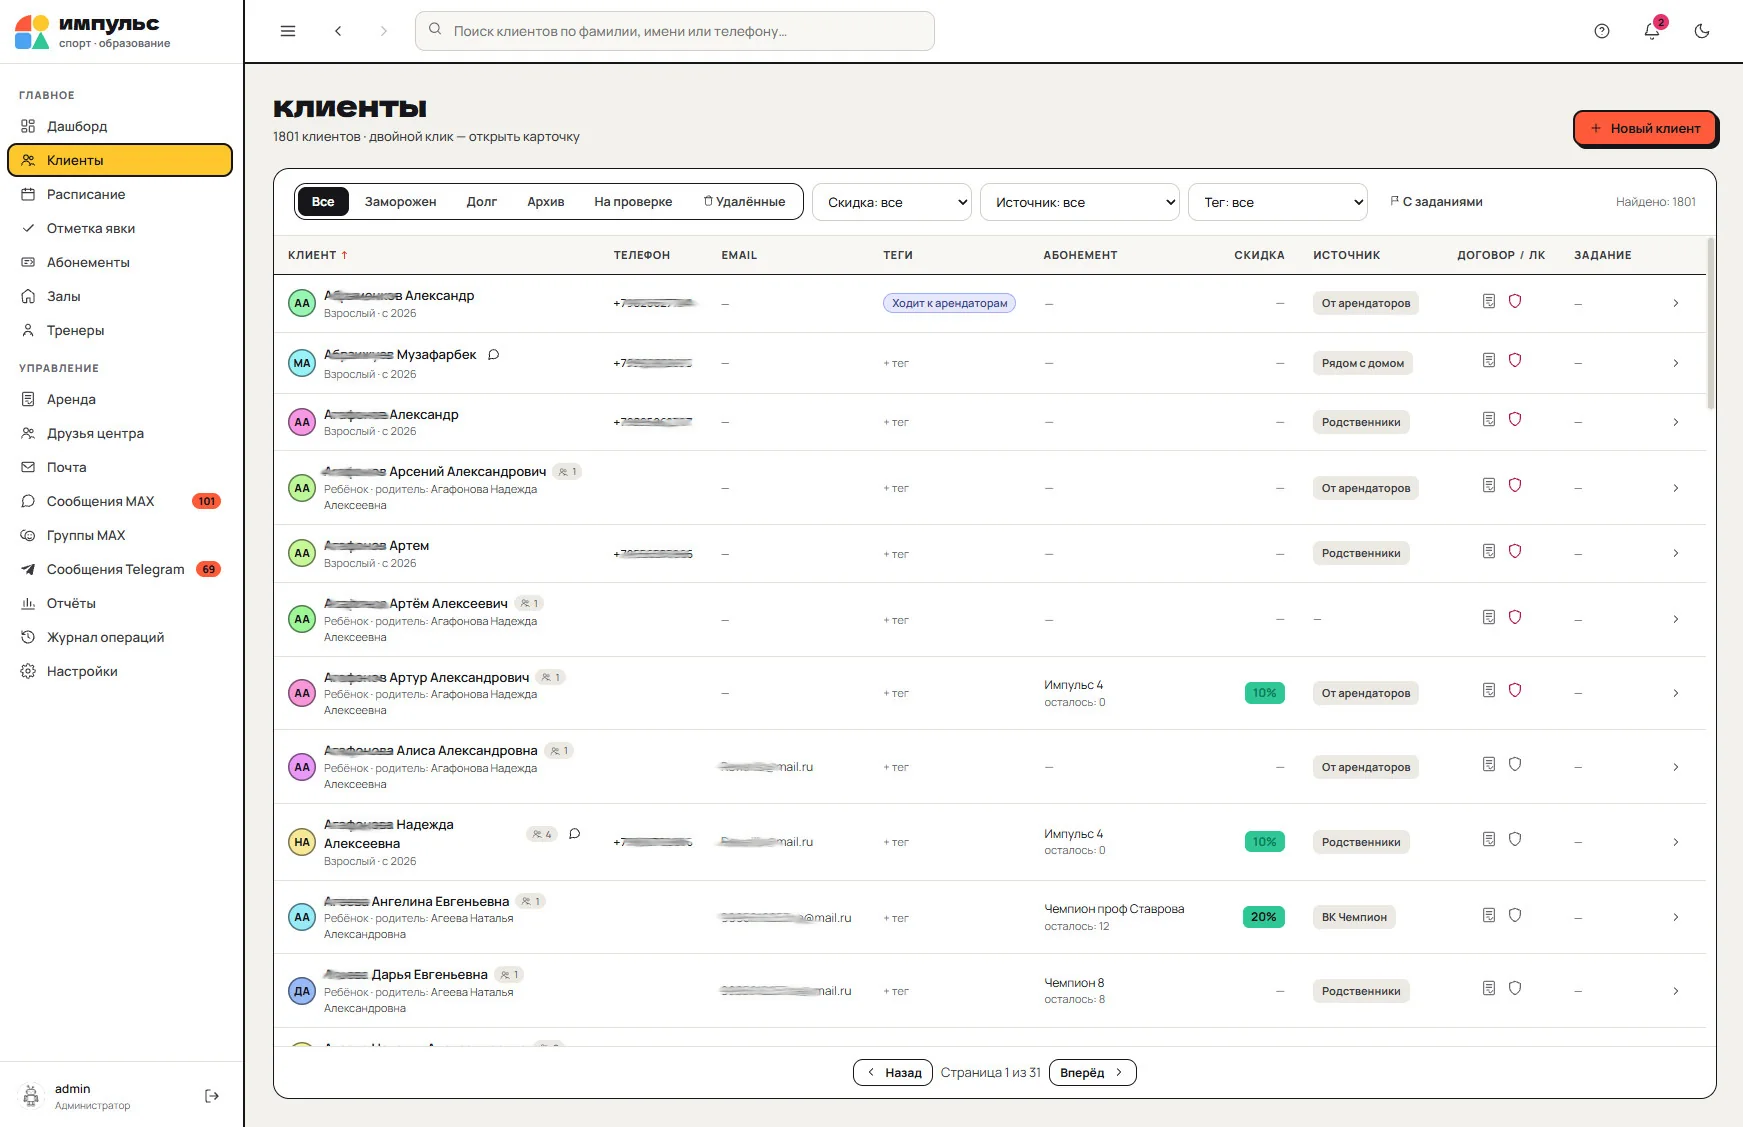Show the Удалённые clients tab
The height and width of the screenshot is (1127, 1743).
click(x=745, y=202)
